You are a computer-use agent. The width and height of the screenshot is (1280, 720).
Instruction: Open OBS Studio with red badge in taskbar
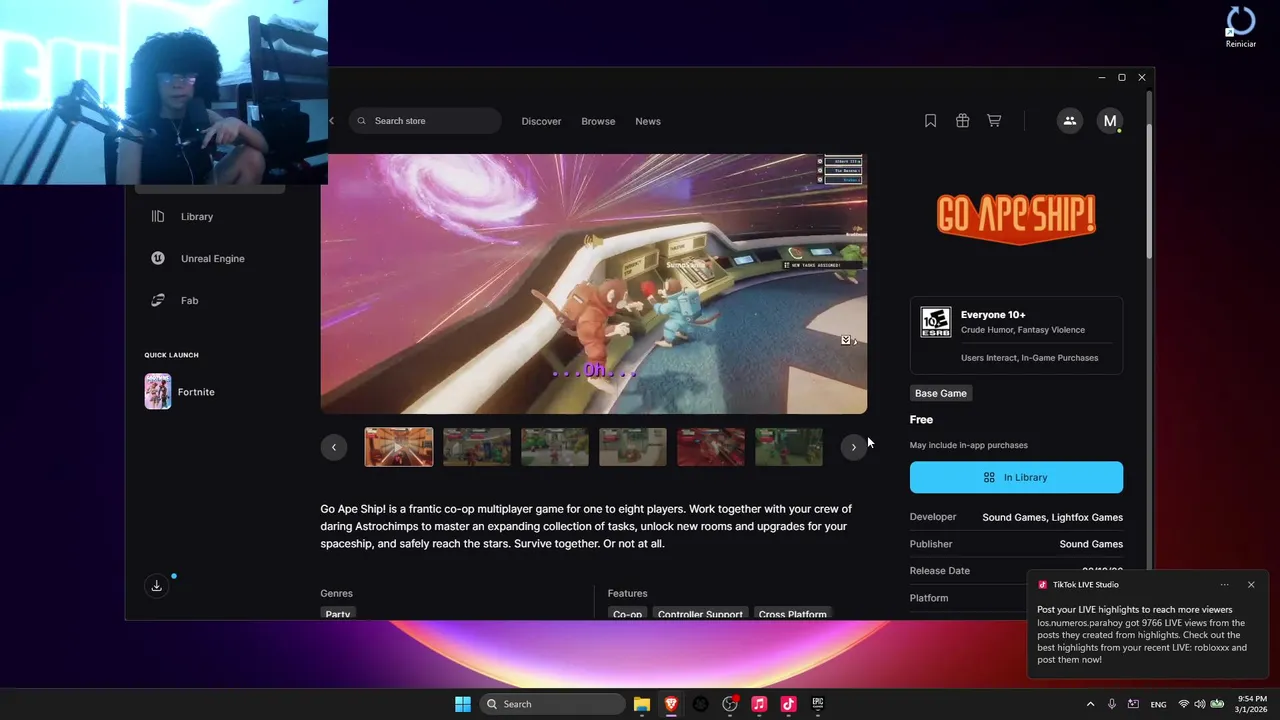(730, 704)
